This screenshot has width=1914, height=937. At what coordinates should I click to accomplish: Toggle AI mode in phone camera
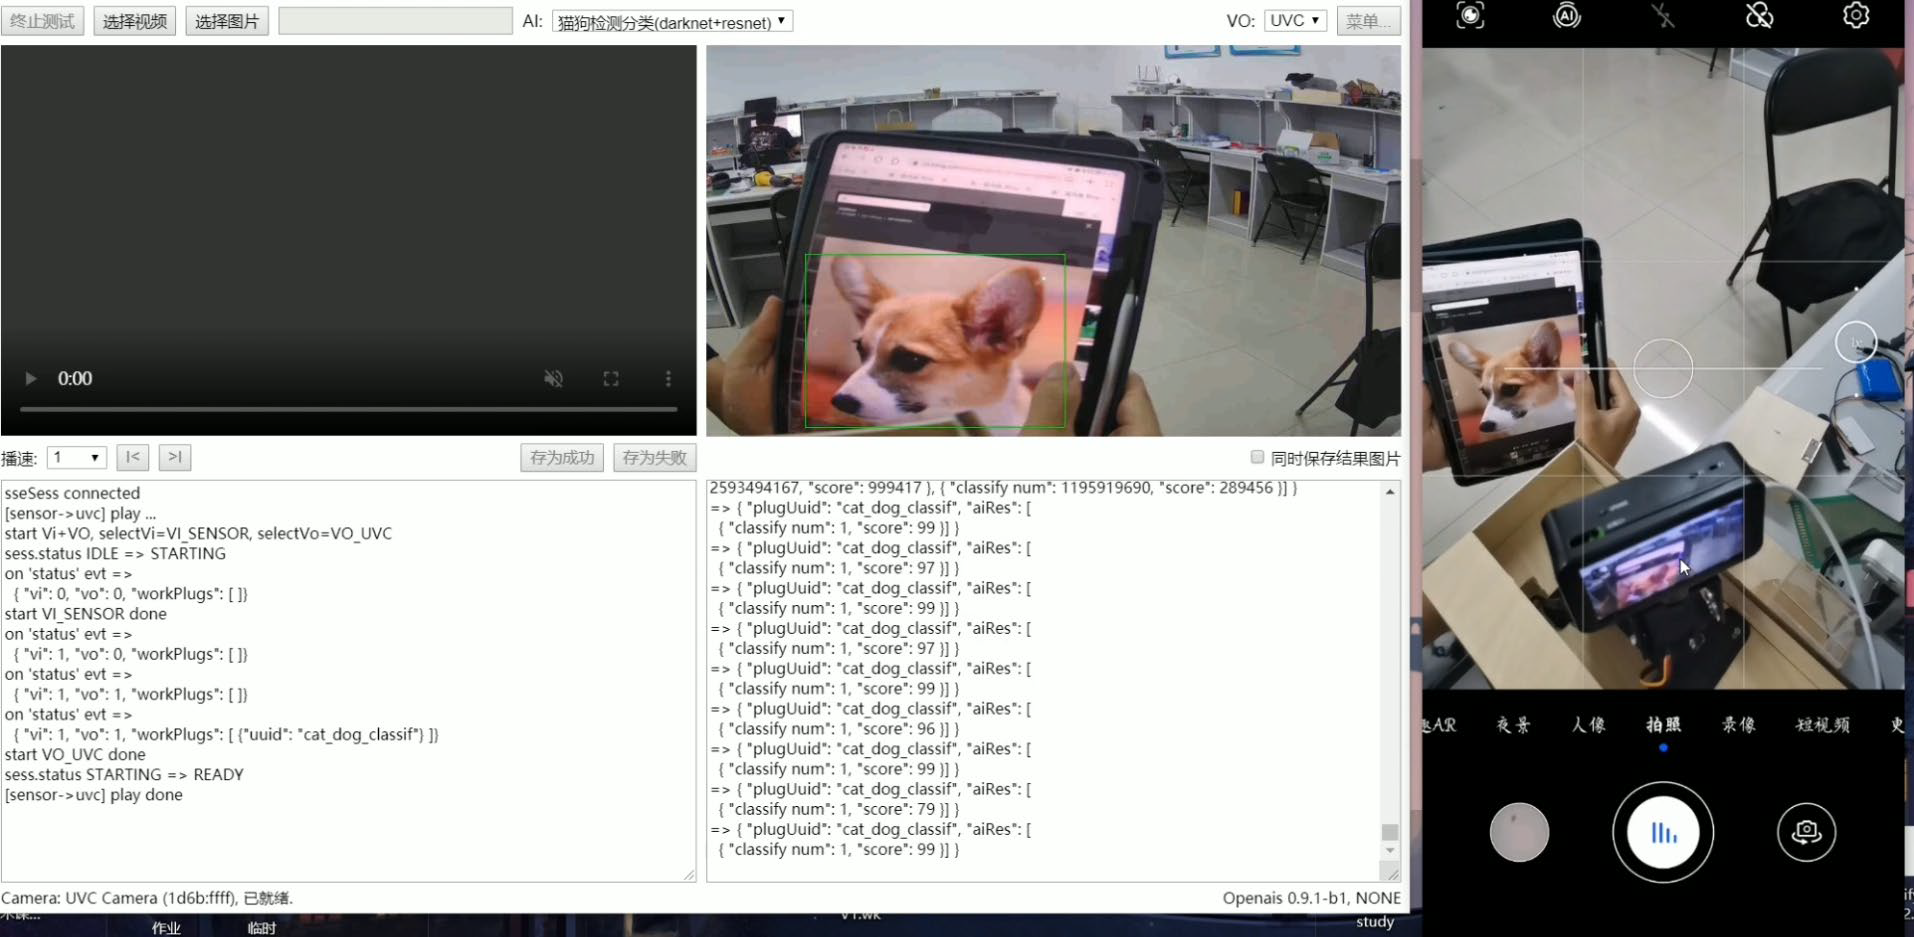click(1567, 15)
